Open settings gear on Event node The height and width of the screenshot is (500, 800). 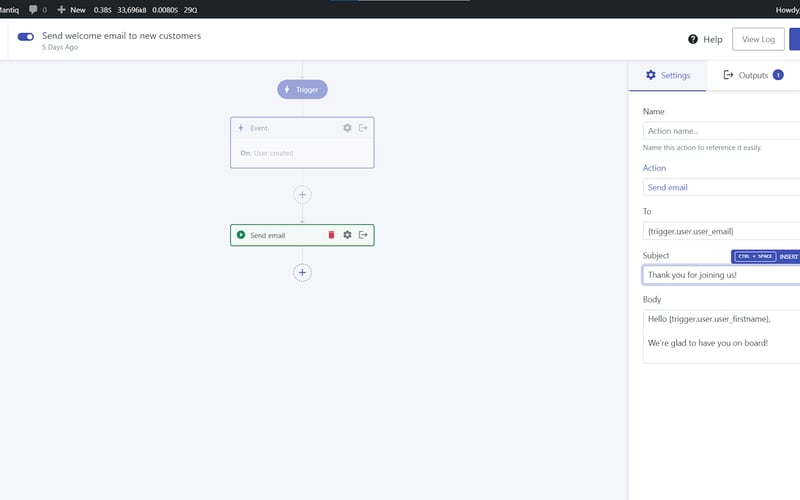[x=347, y=128]
